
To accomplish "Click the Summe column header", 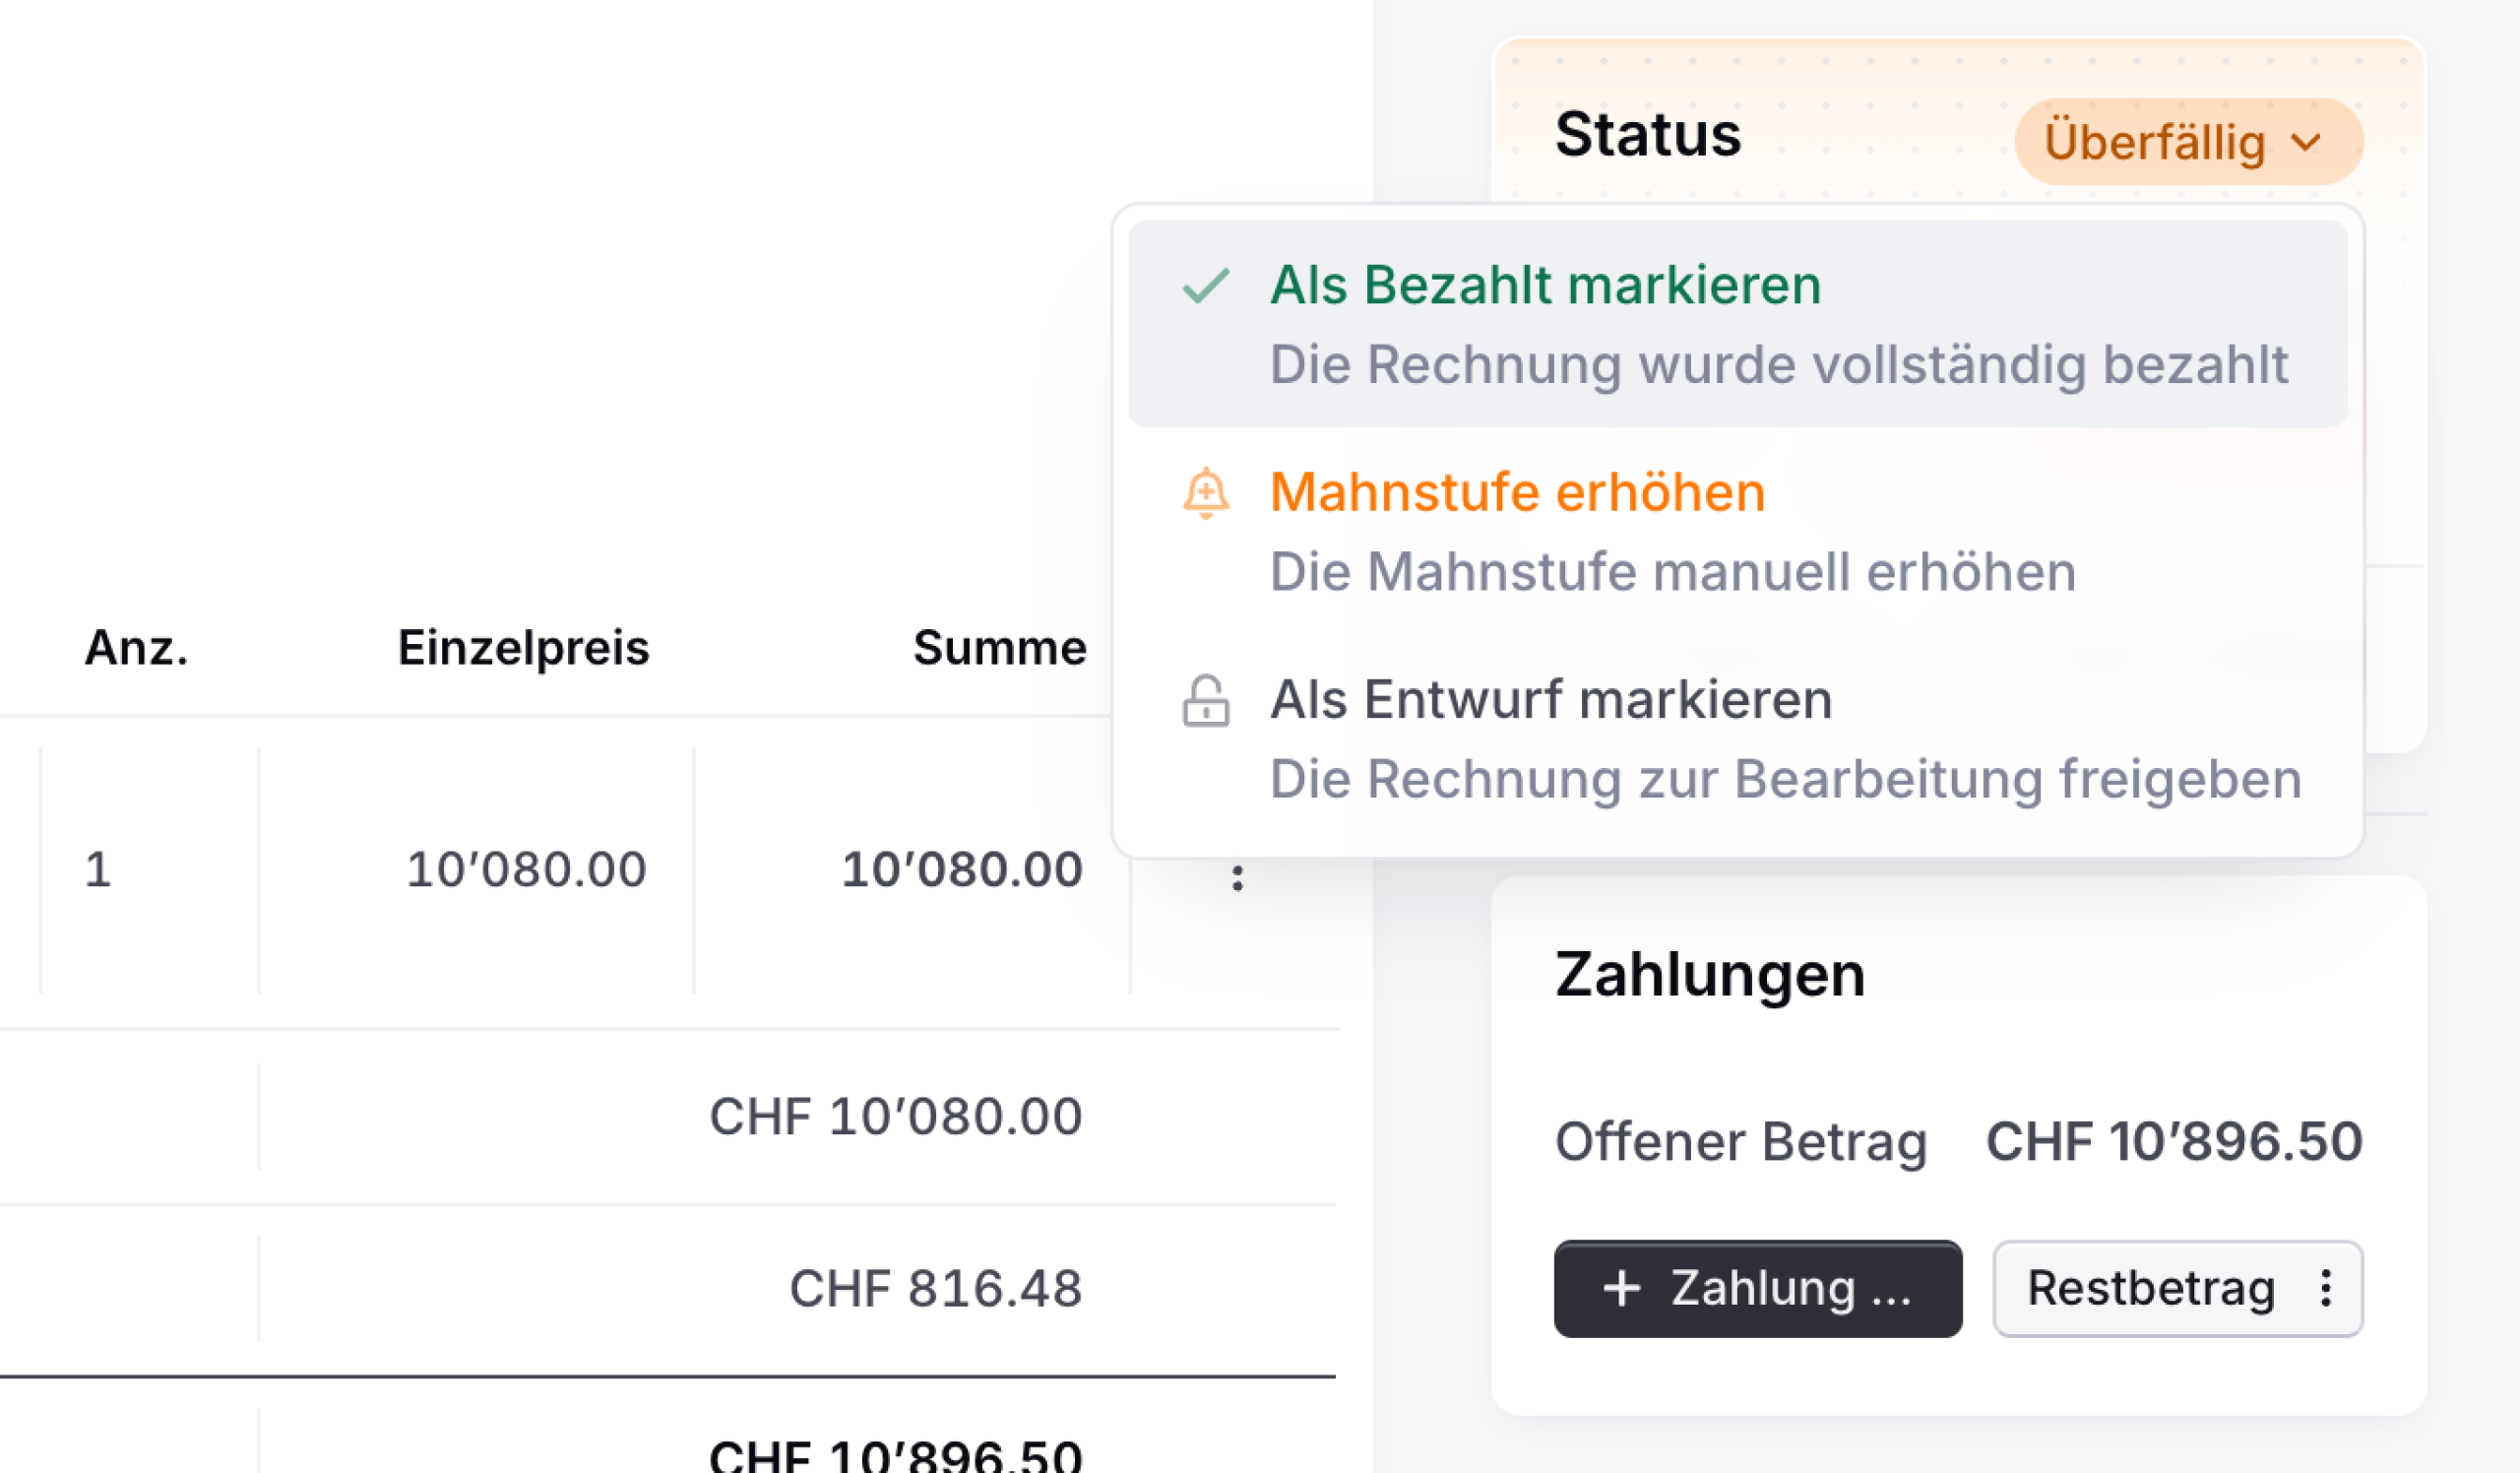I will pos(999,648).
